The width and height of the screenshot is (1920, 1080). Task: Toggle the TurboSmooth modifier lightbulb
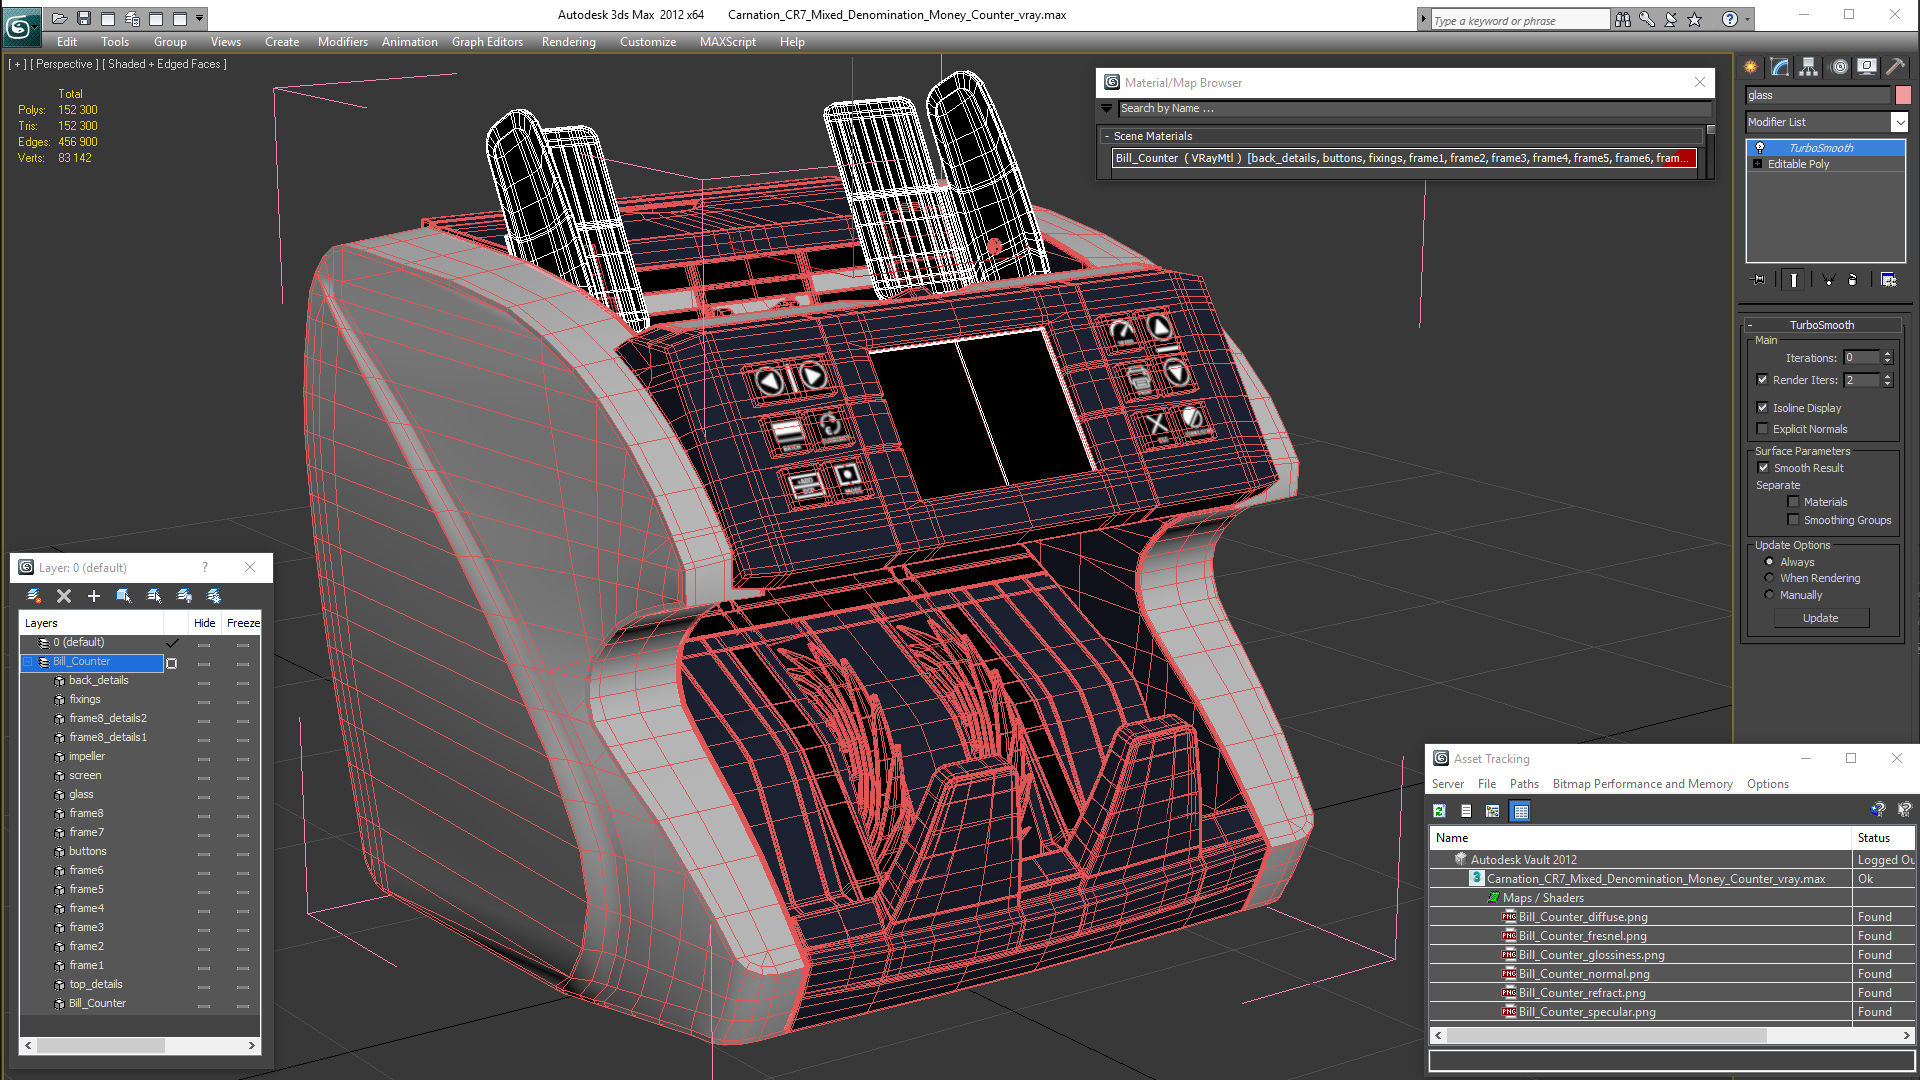point(1760,148)
